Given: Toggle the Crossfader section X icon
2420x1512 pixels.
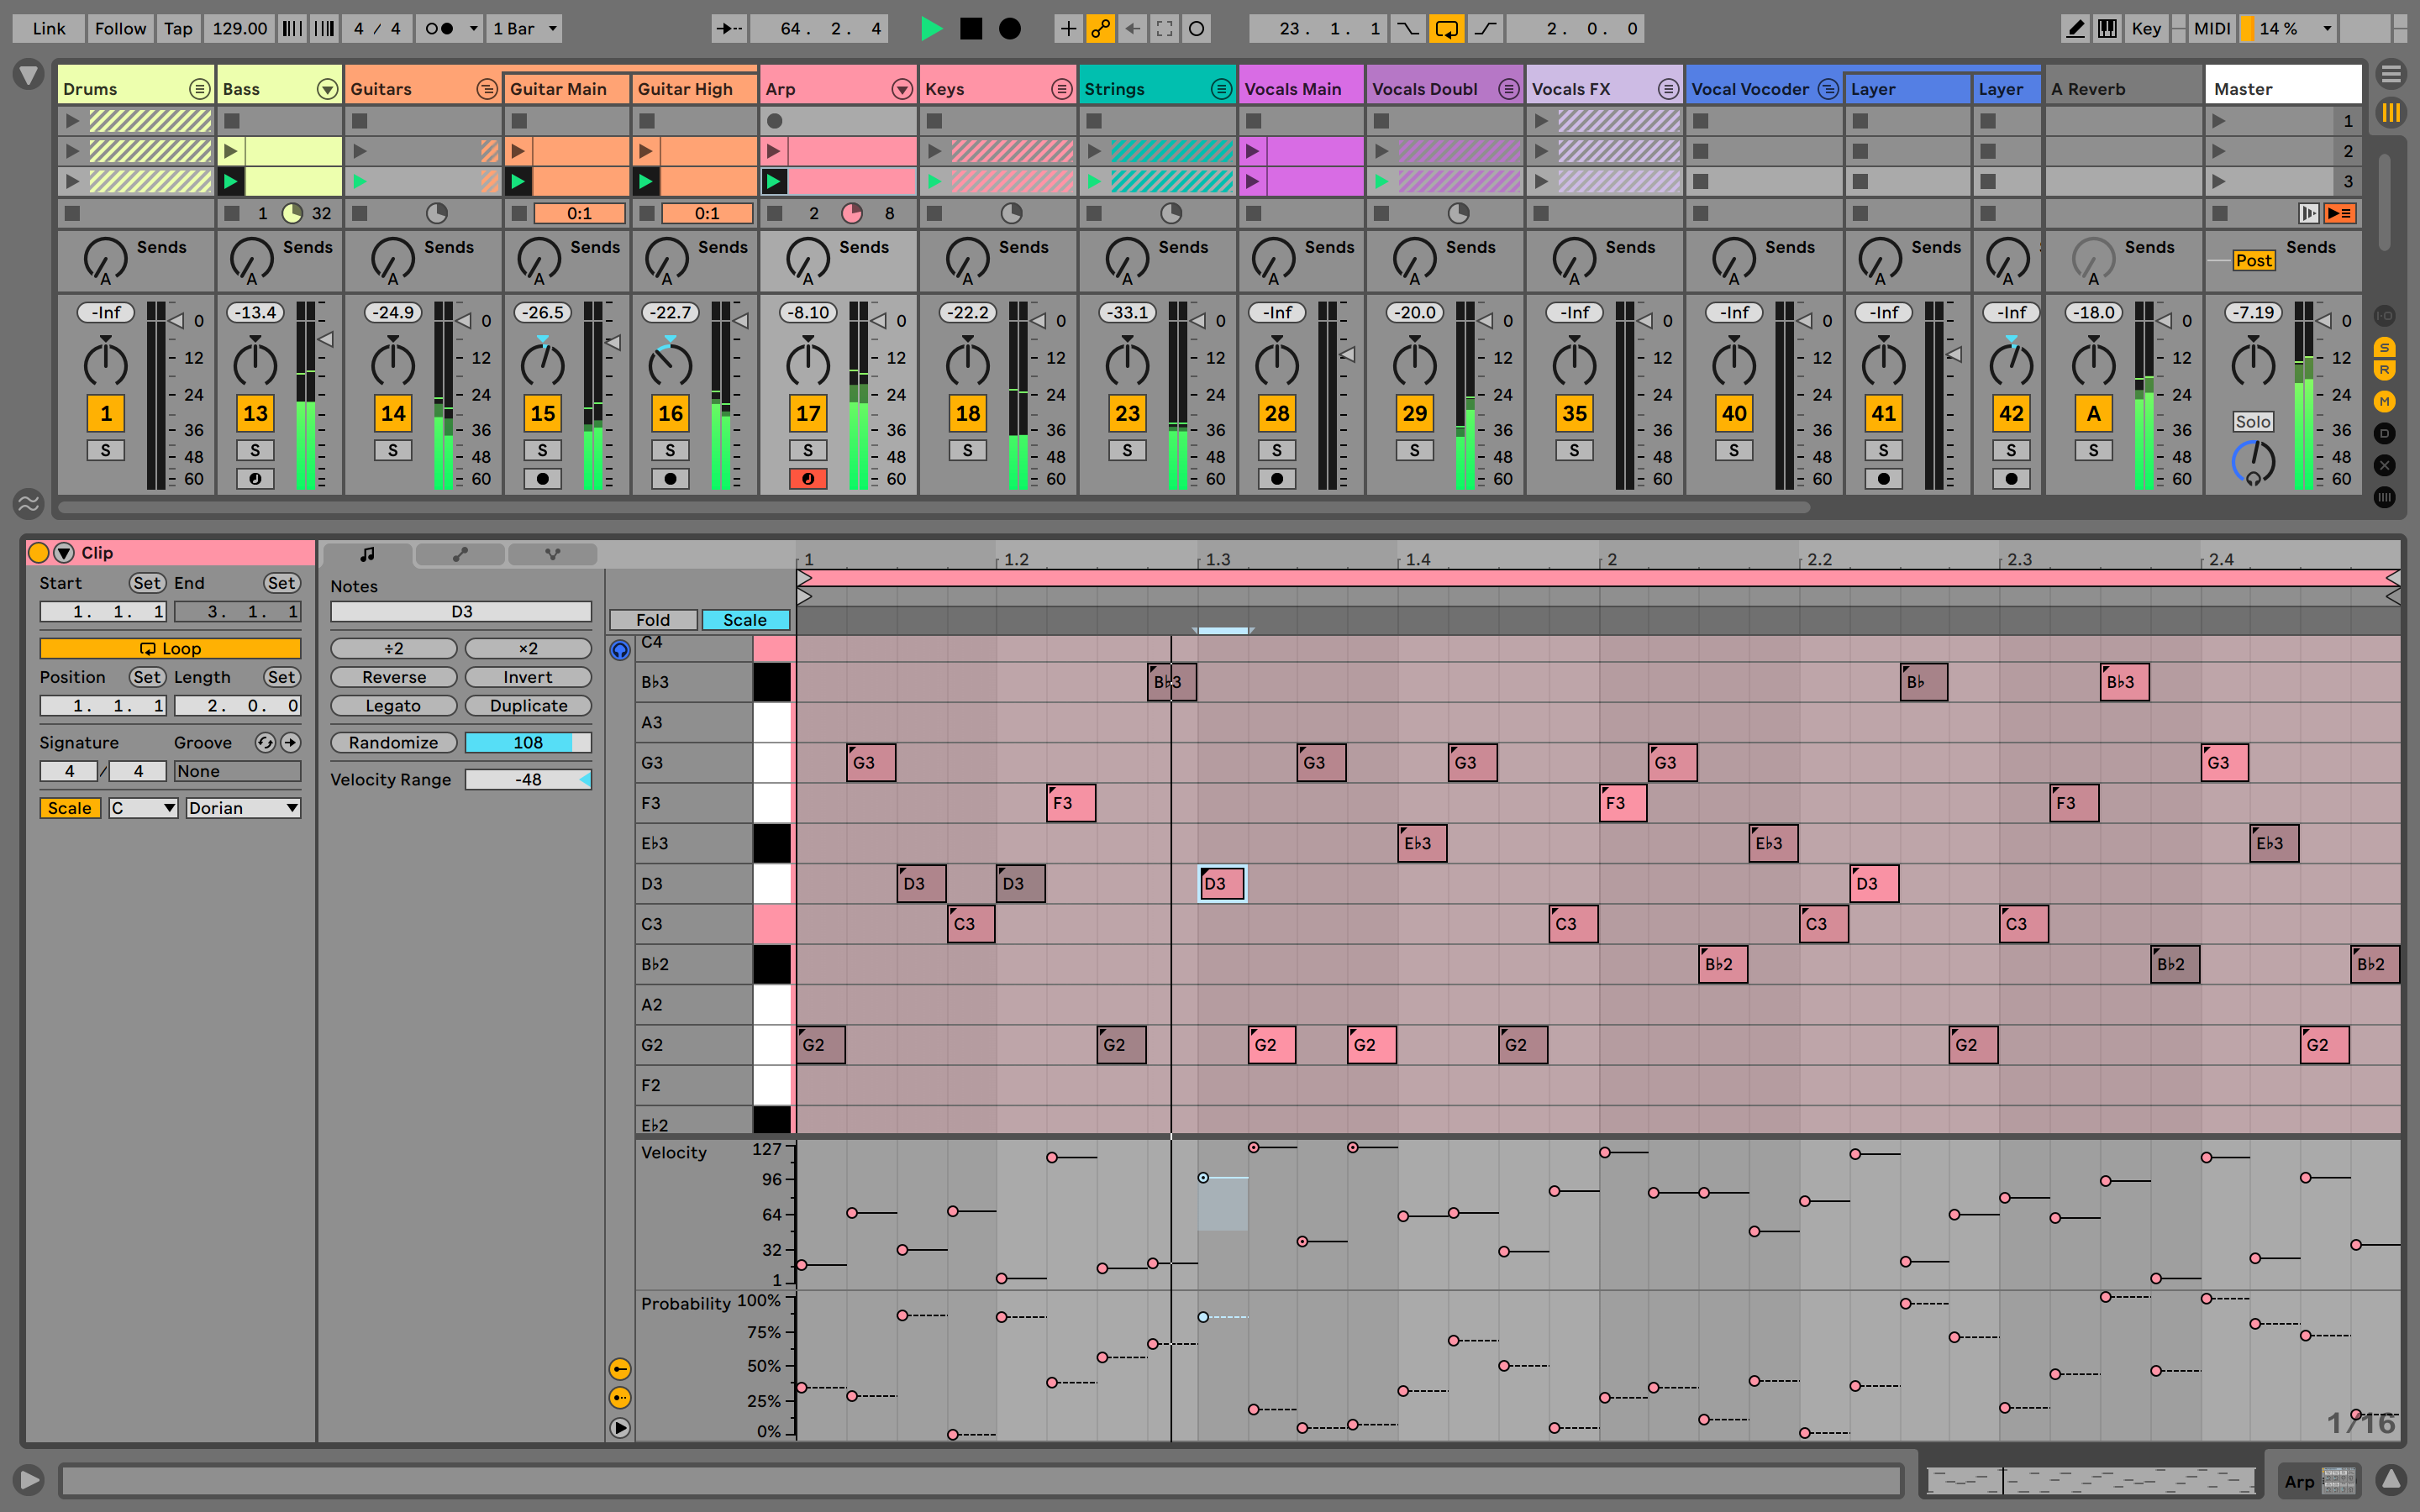Looking at the screenshot, I should click(x=2386, y=465).
